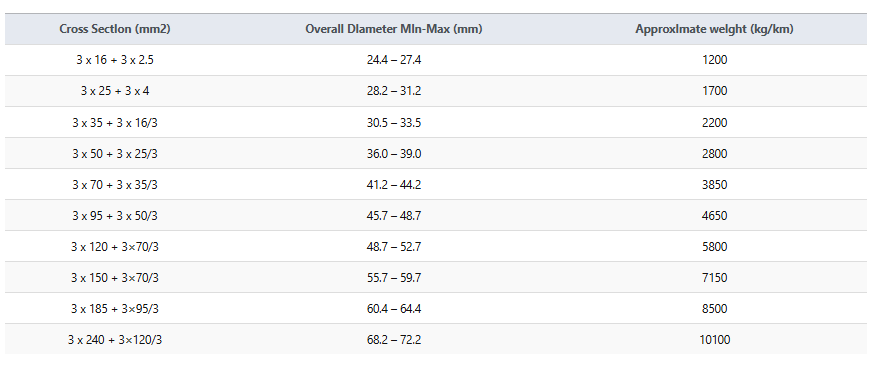Click the 3 x 50 + 3 x 25/3 cell
873x382 pixels.
tap(115, 154)
